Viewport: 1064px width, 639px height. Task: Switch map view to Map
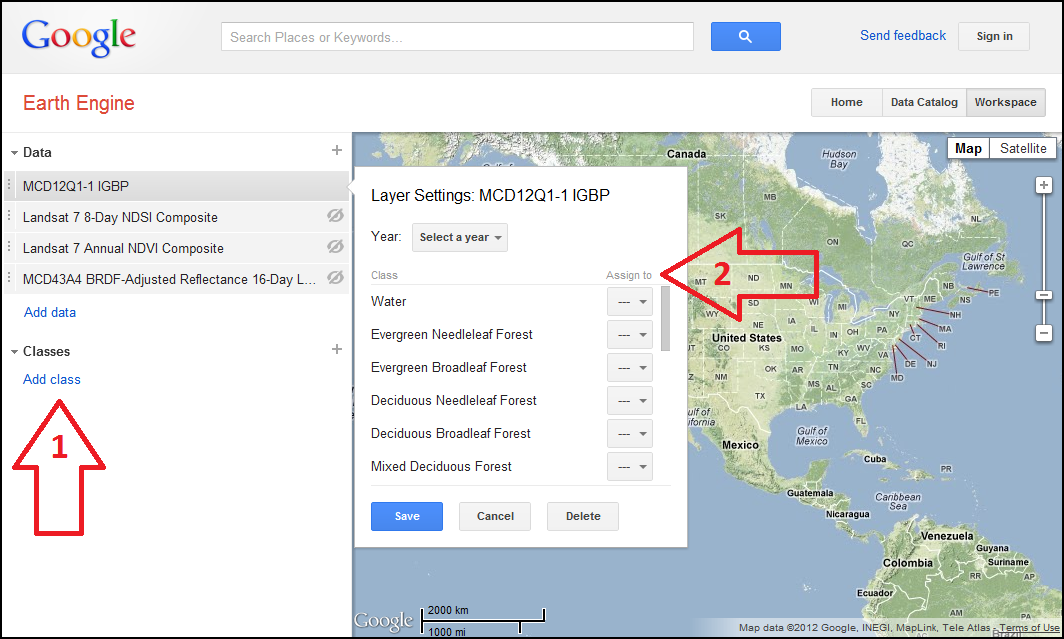(x=968, y=149)
